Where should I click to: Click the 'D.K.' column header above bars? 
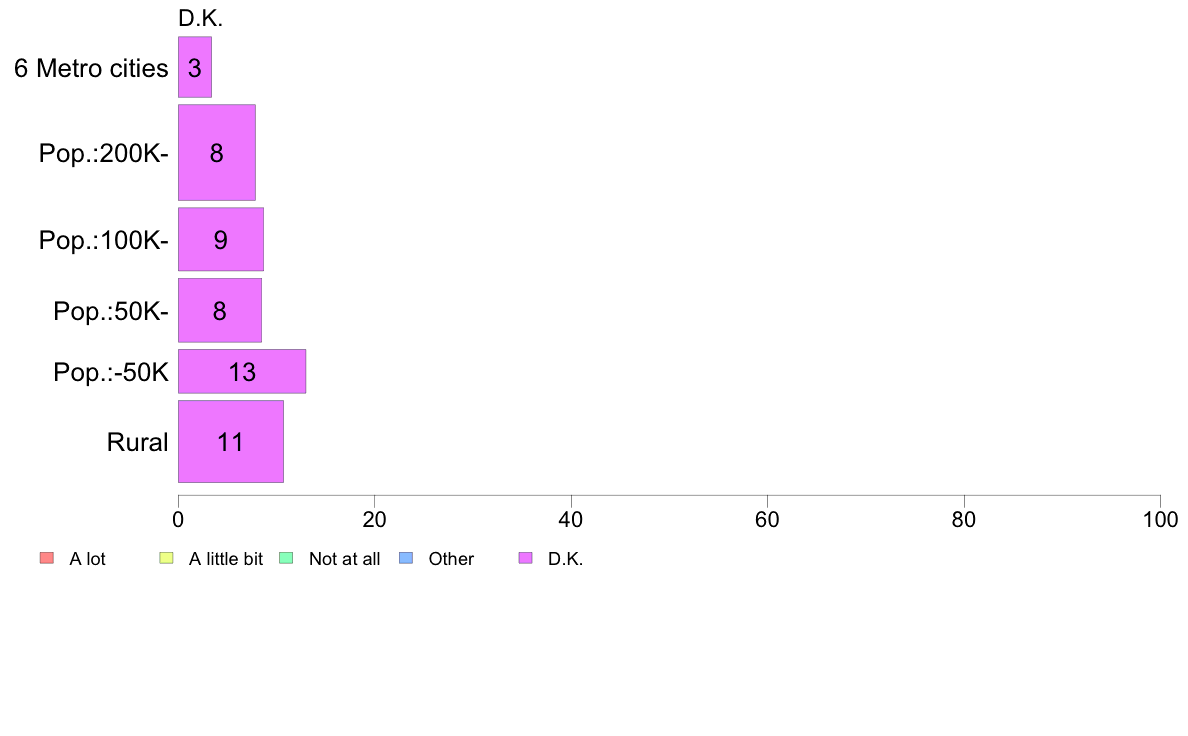200,18
